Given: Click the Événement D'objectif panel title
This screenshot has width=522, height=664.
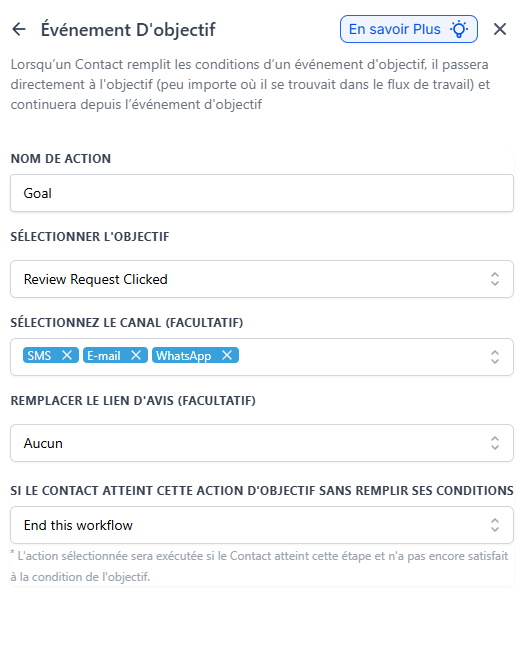Looking at the screenshot, I should click(128, 30).
